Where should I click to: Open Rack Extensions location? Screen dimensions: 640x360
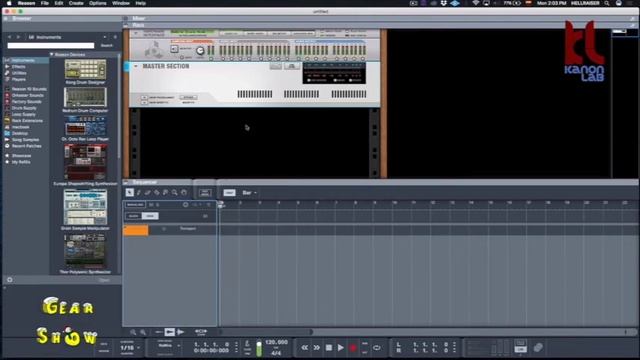[x=27, y=121]
